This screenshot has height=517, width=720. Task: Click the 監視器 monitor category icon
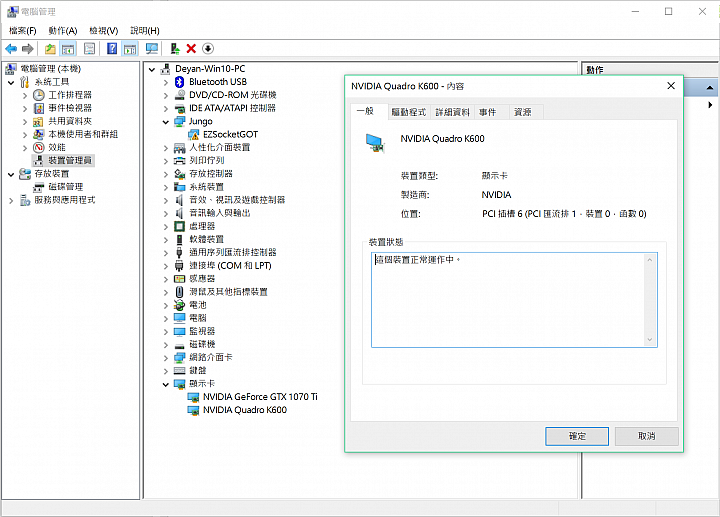pyautogui.click(x=180, y=331)
